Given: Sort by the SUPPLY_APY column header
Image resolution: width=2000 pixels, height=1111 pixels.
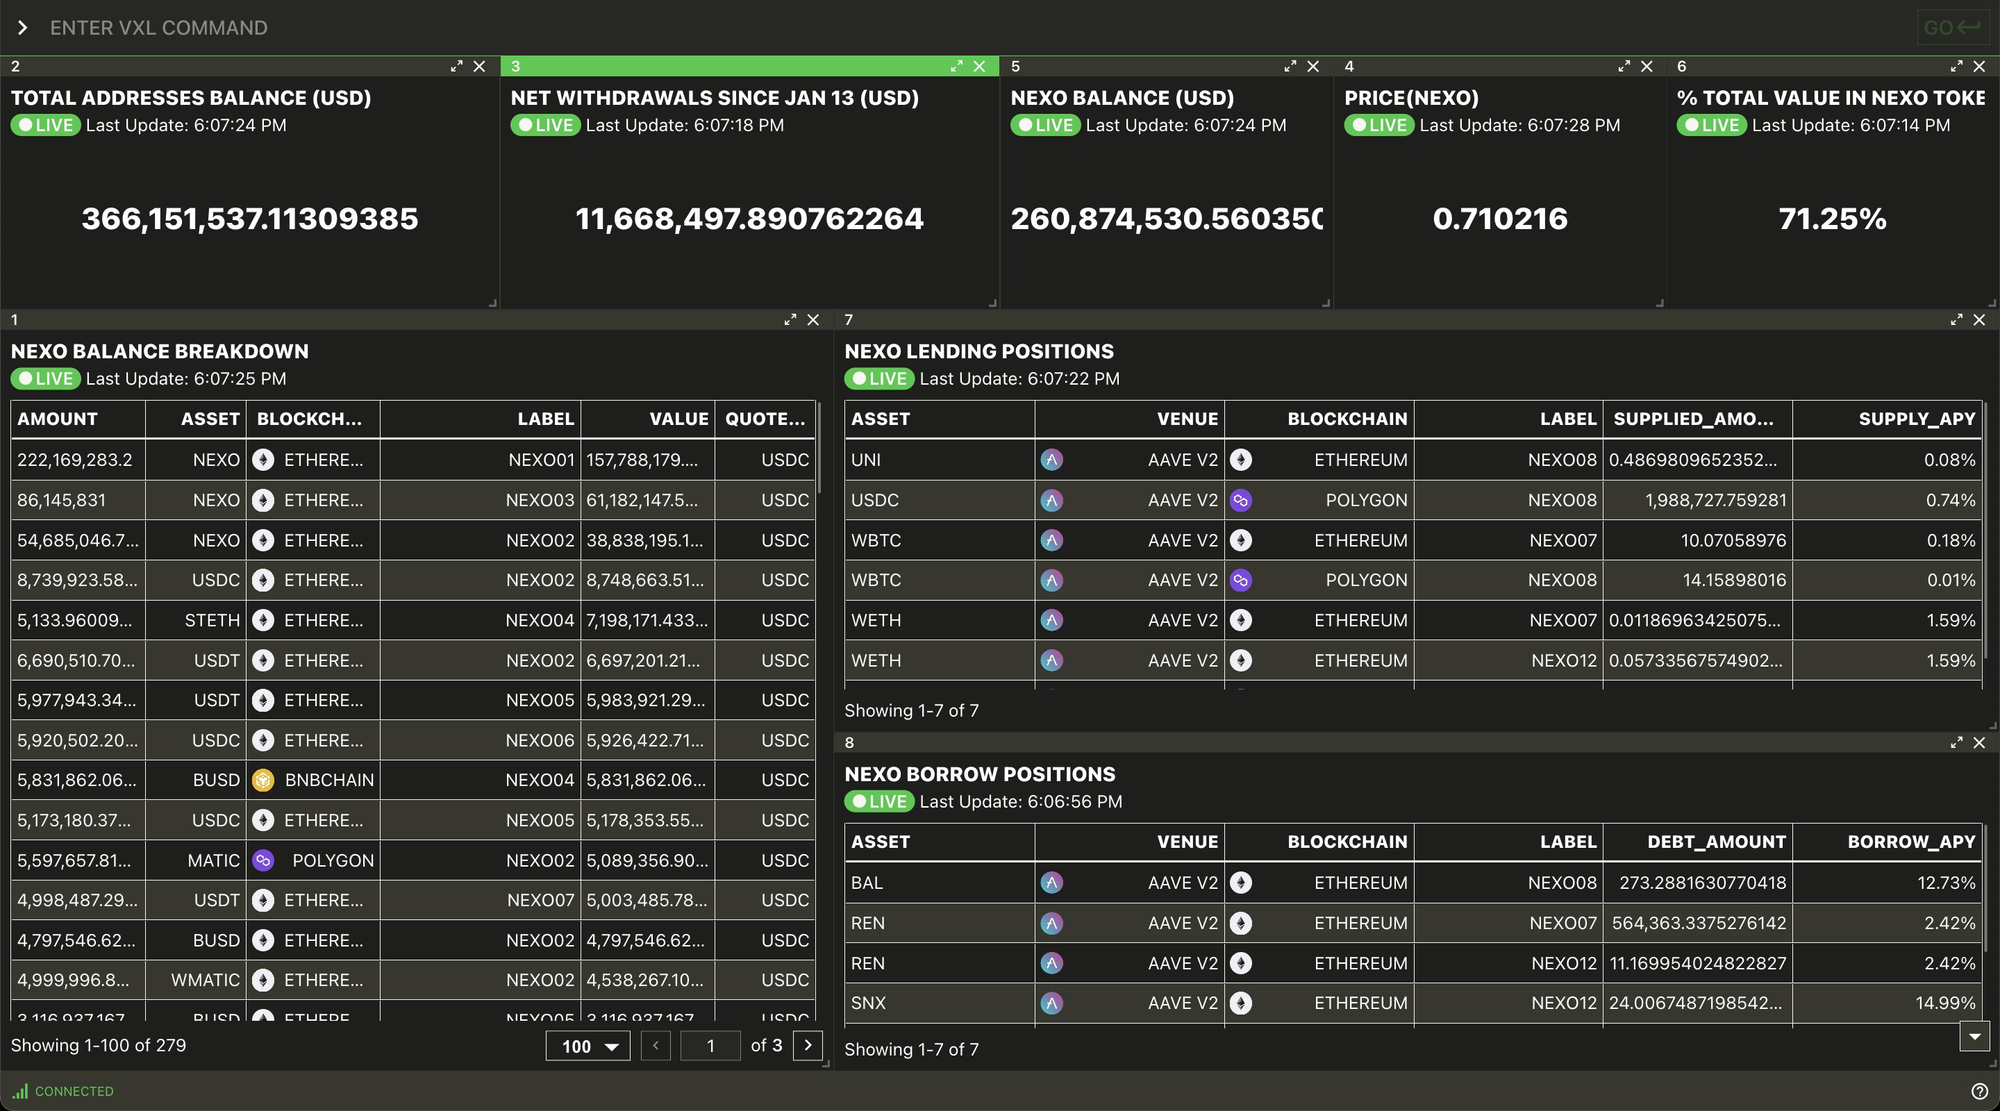Looking at the screenshot, I should tap(1916, 419).
